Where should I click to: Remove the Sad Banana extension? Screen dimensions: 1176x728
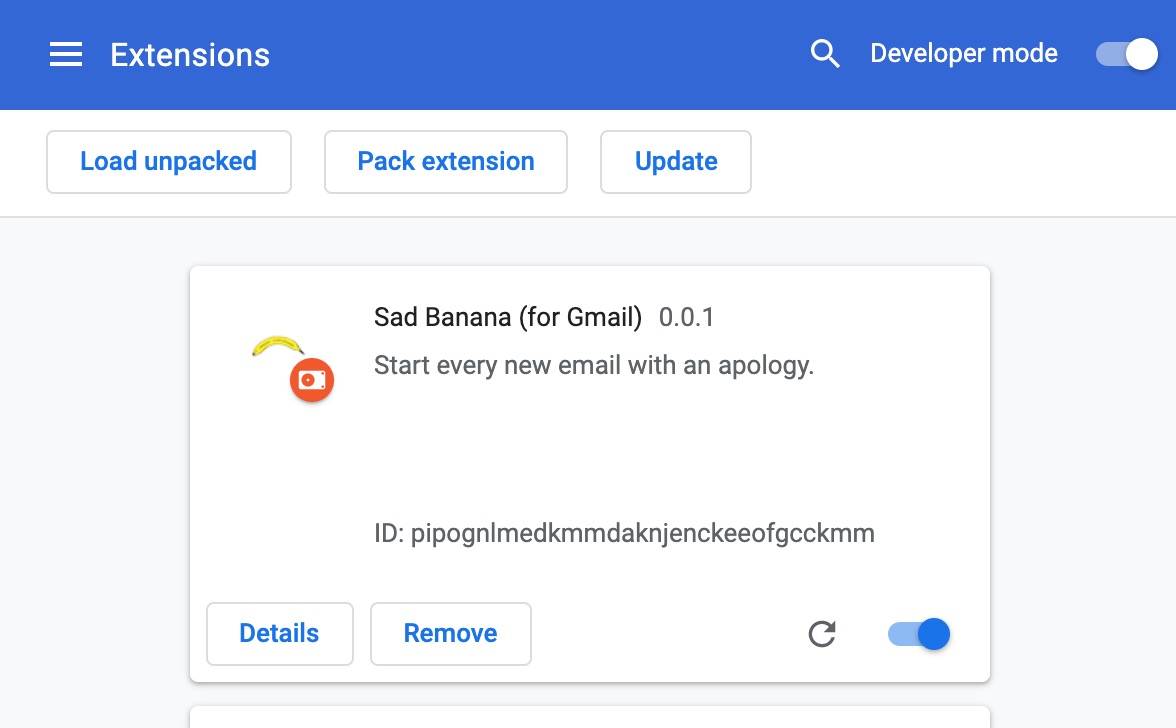point(451,634)
